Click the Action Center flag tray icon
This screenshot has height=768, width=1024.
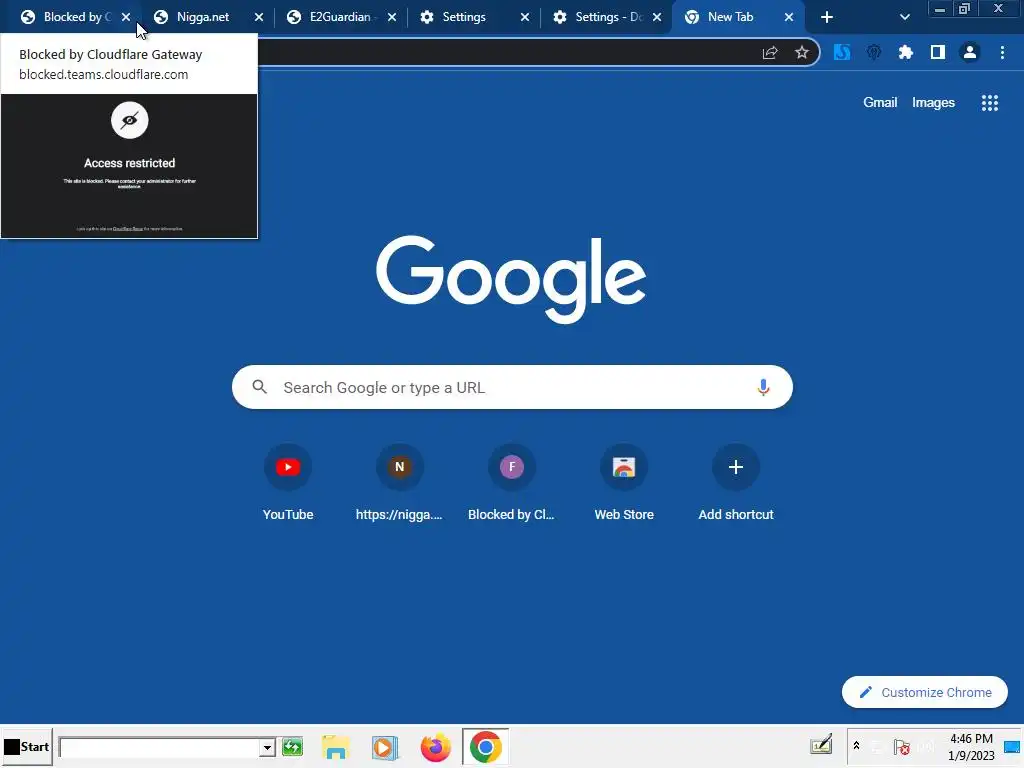(901, 746)
